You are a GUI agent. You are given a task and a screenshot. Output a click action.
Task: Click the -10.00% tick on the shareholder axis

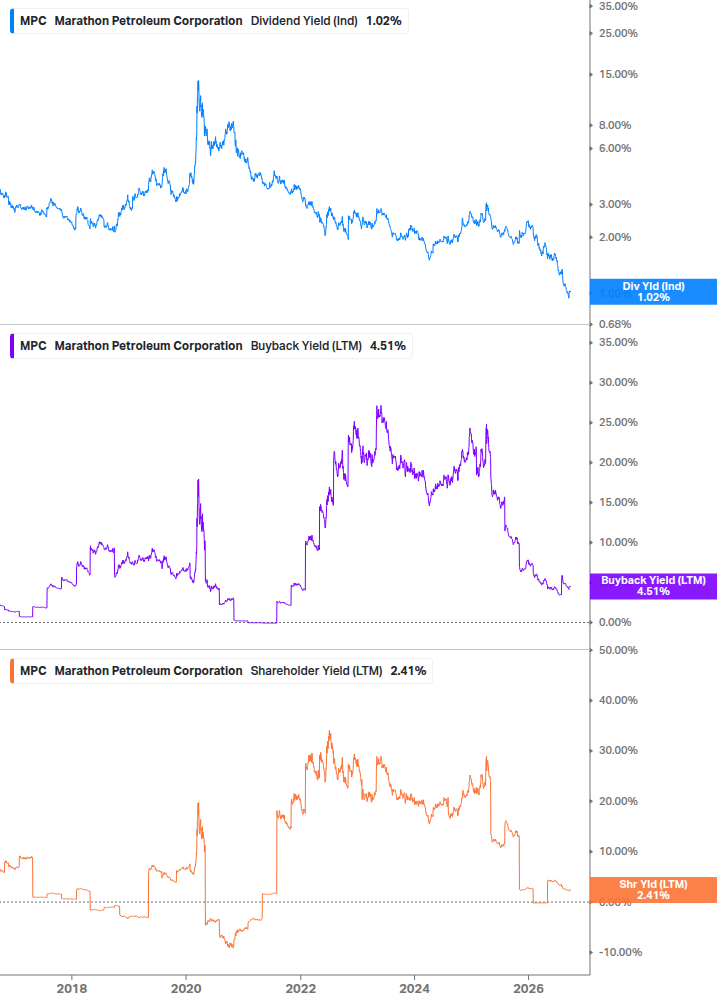pos(620,952)
